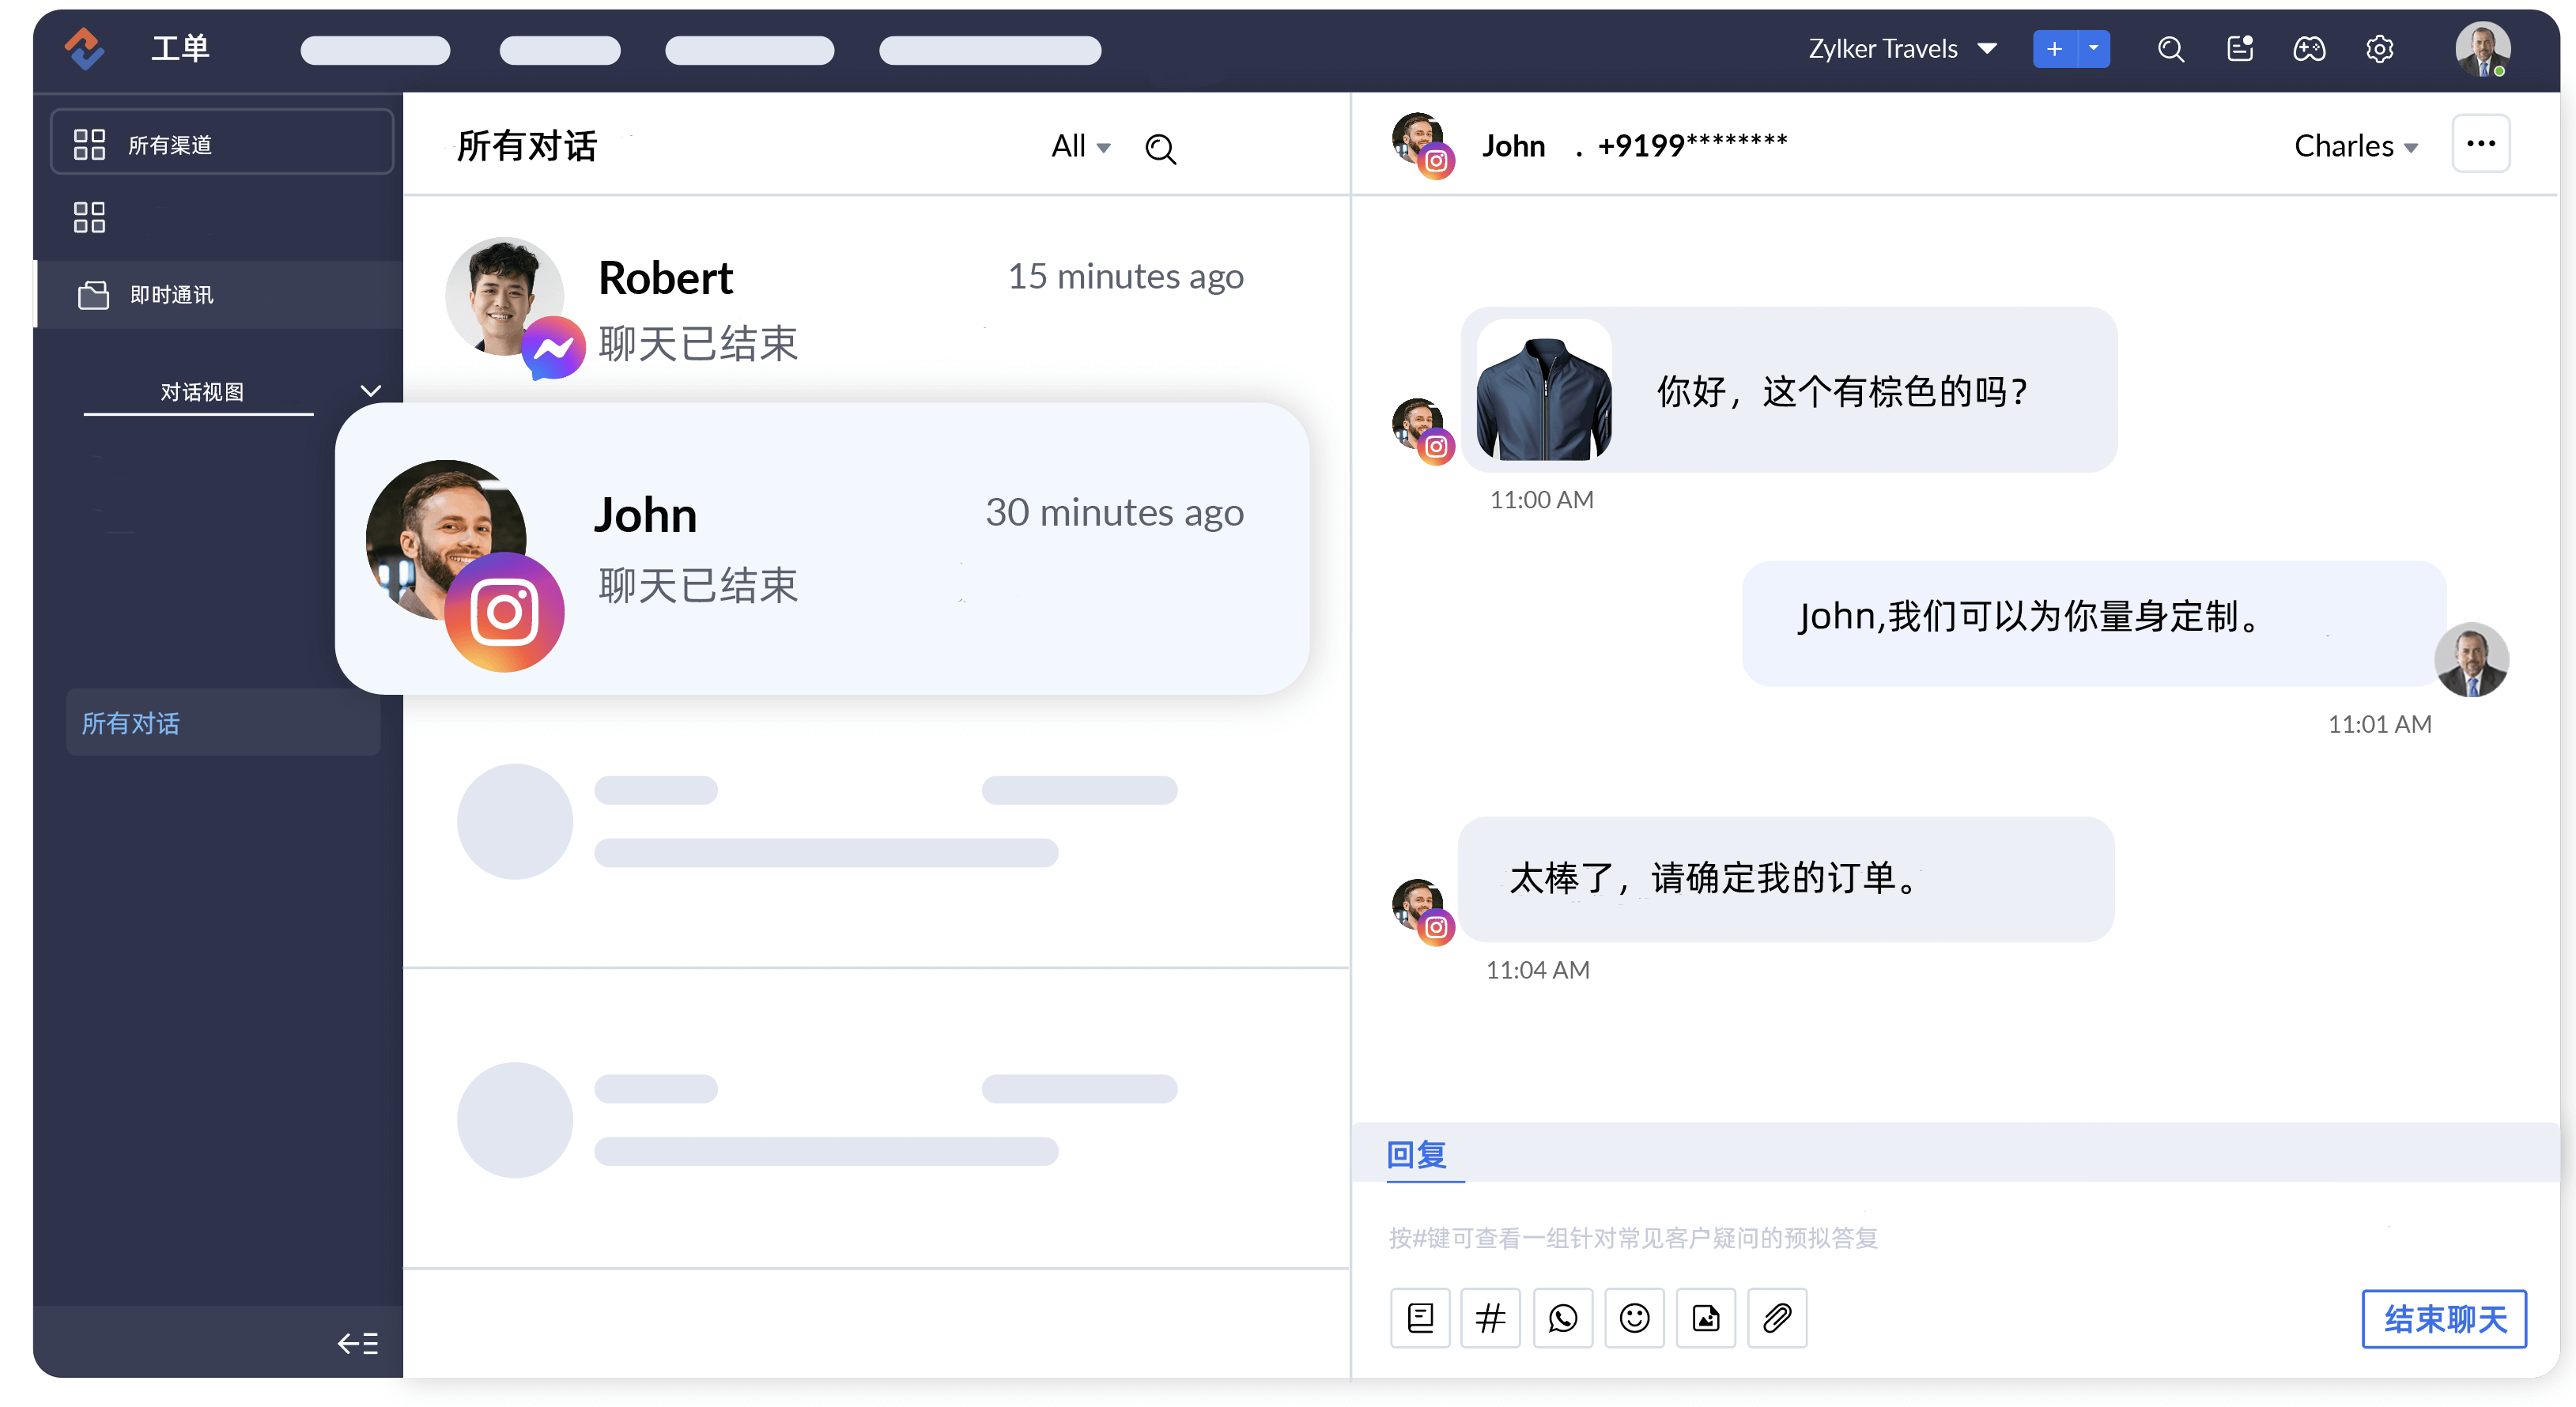Expand the 对话视图 chevron in sidebar
The width and height of the screenshot is (2576, 1407).
[x=370, y=391]
